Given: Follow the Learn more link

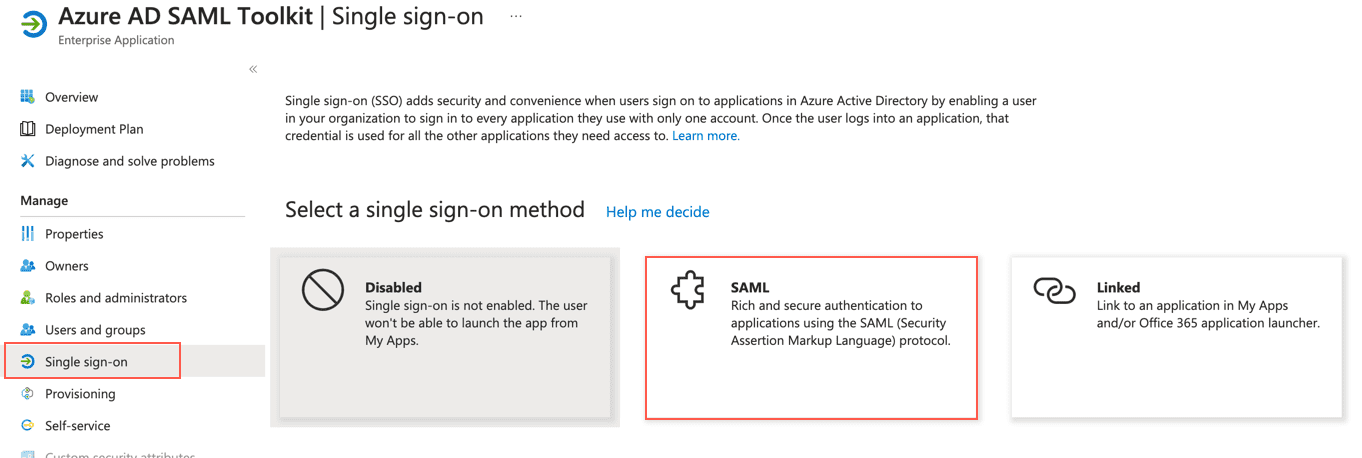Looking at the screenshot, I should click(x=705, y=136).
